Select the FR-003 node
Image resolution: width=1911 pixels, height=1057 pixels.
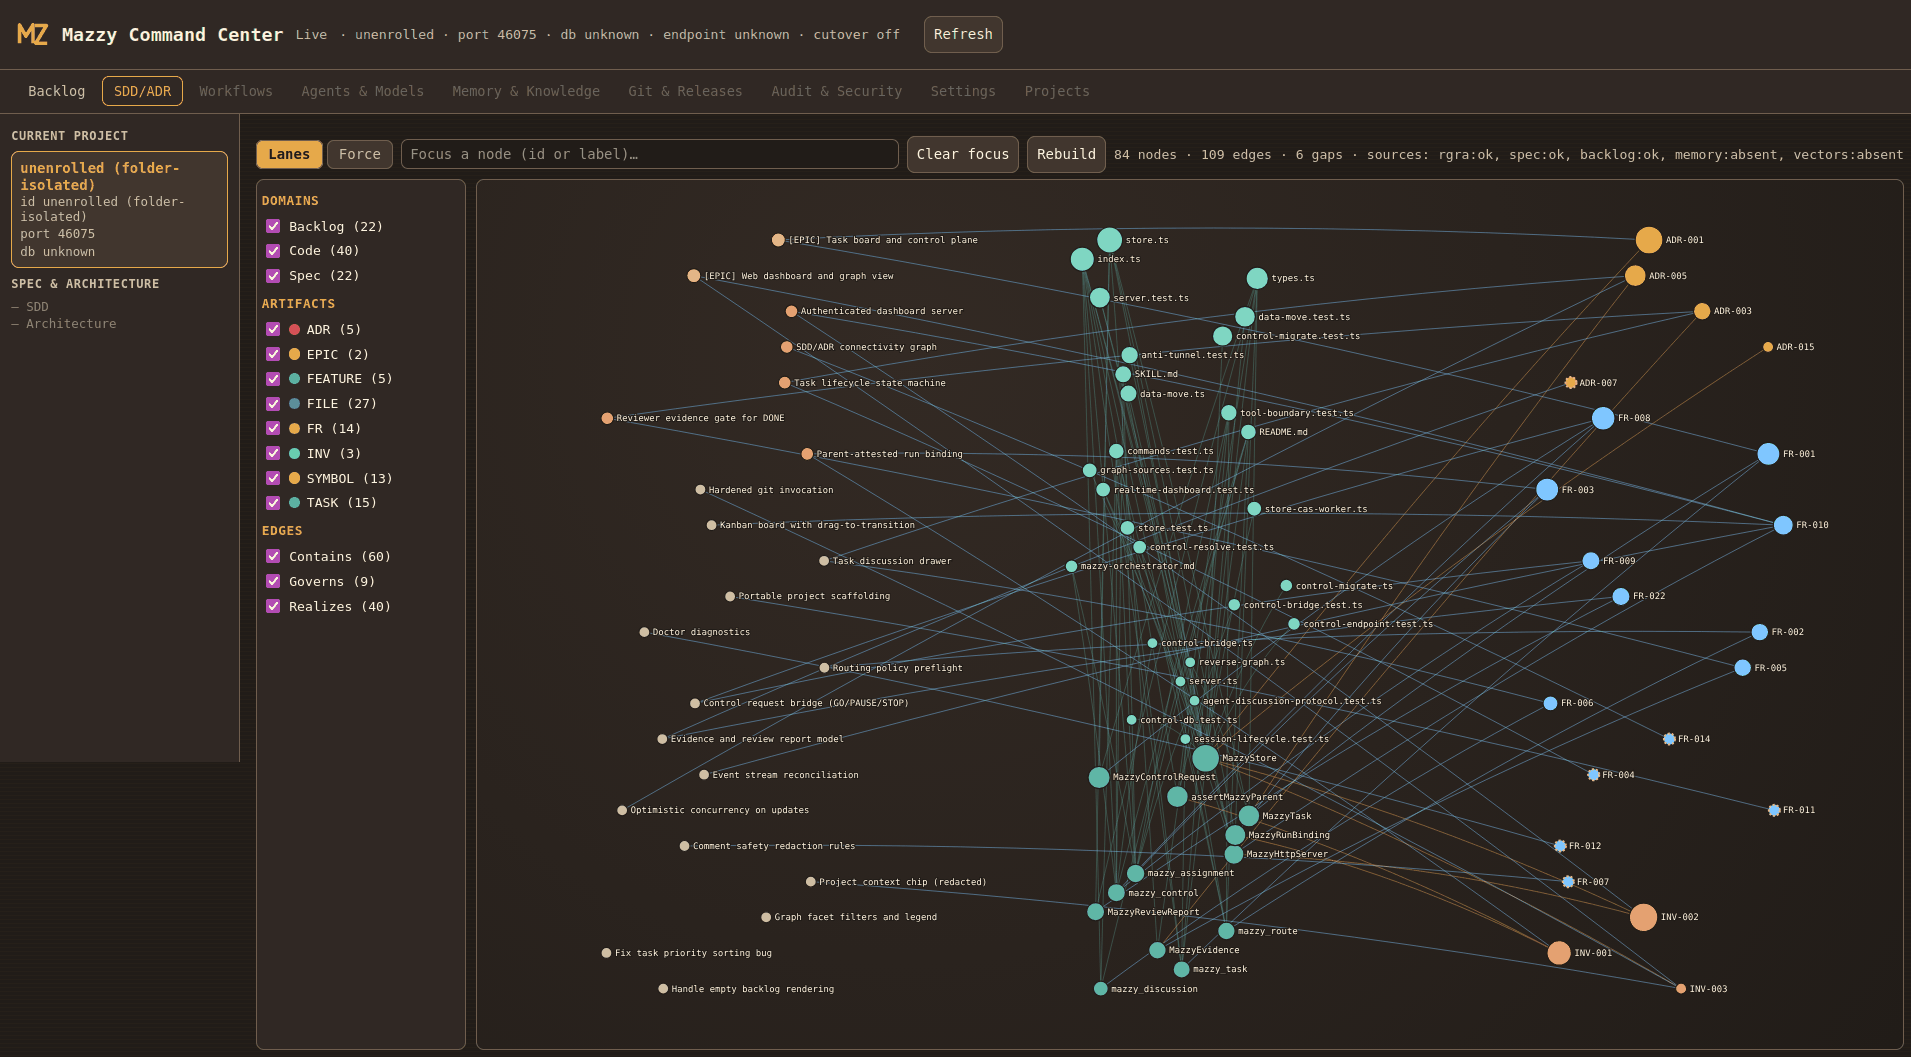pos(1547,490)
